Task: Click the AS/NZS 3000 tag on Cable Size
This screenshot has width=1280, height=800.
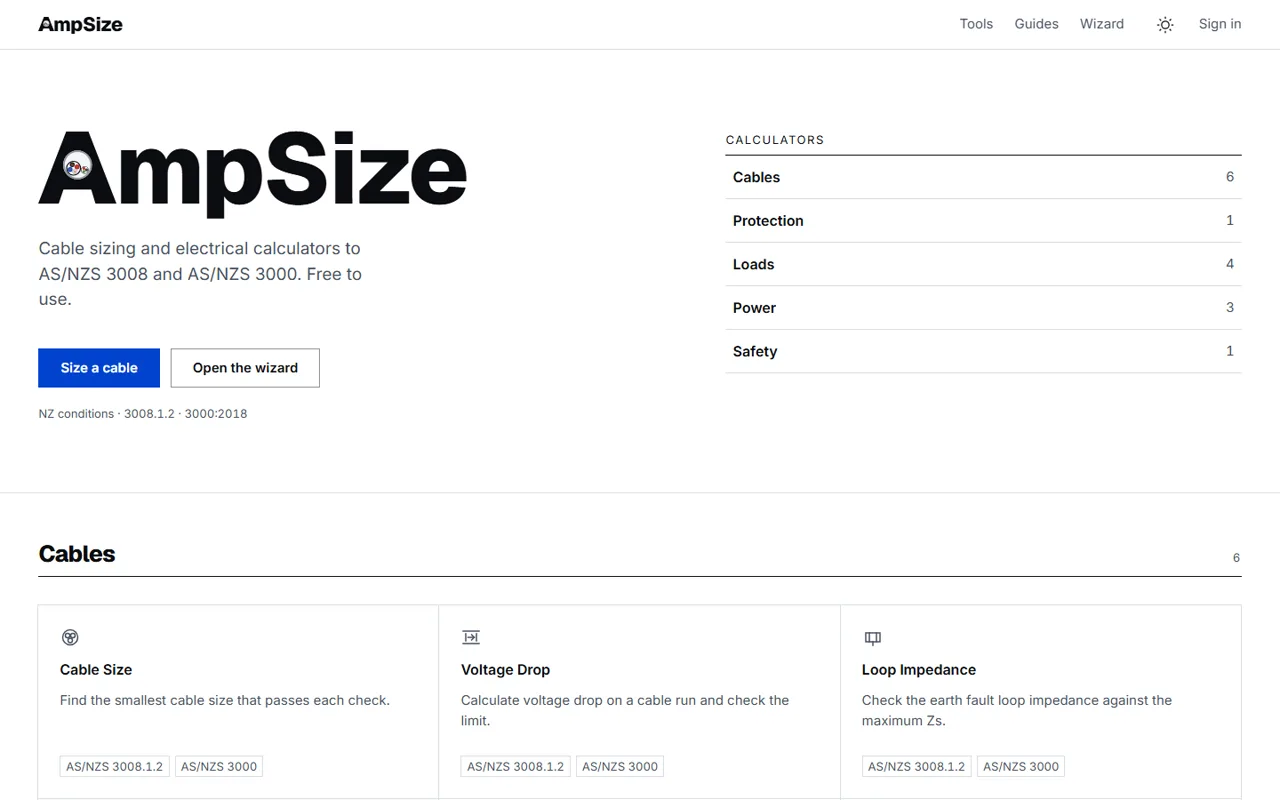Action: click(x=219, y=767)
